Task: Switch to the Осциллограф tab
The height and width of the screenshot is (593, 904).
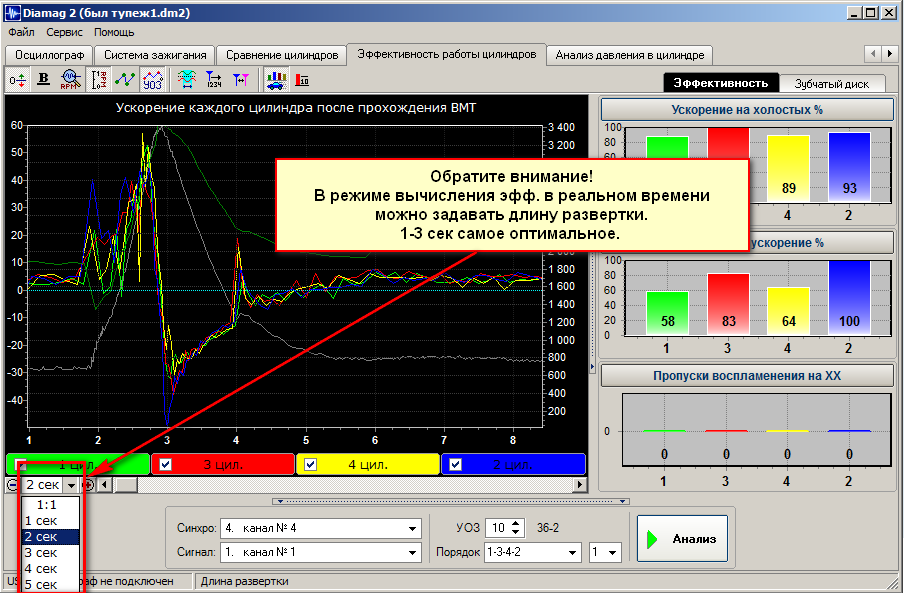Action: point(50,55)
